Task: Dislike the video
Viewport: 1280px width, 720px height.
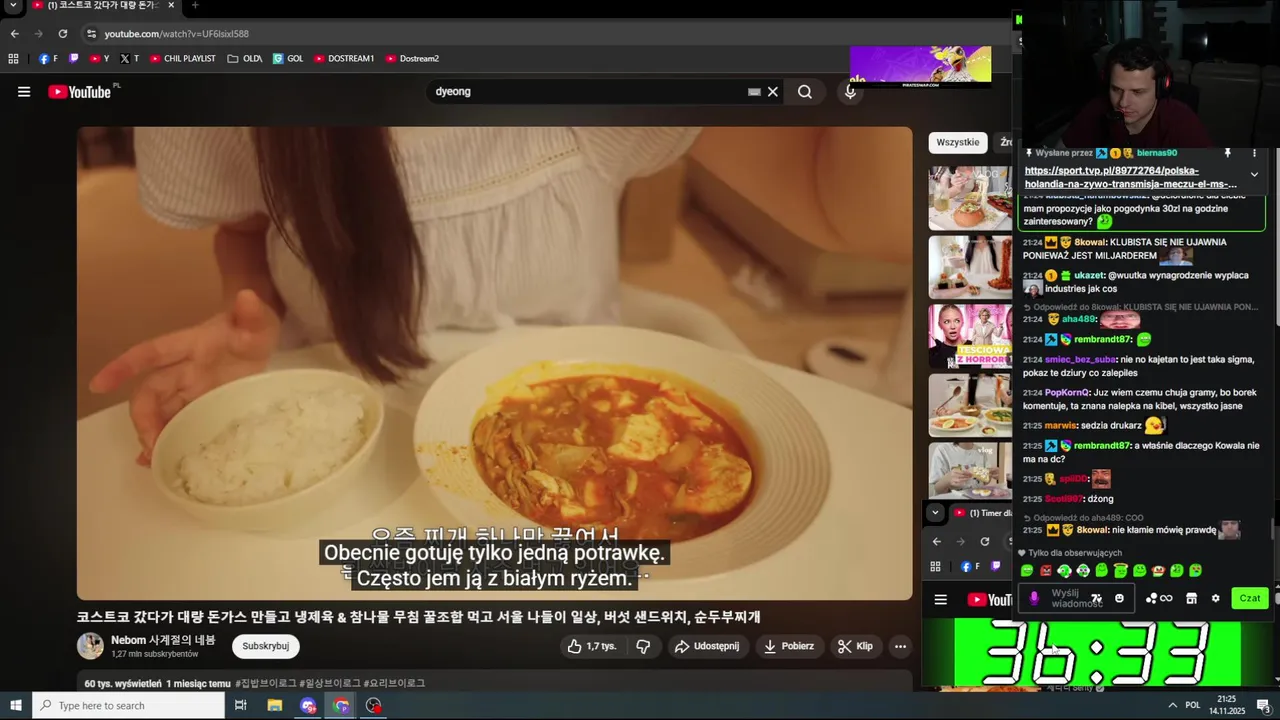Action: coord(643,646)
